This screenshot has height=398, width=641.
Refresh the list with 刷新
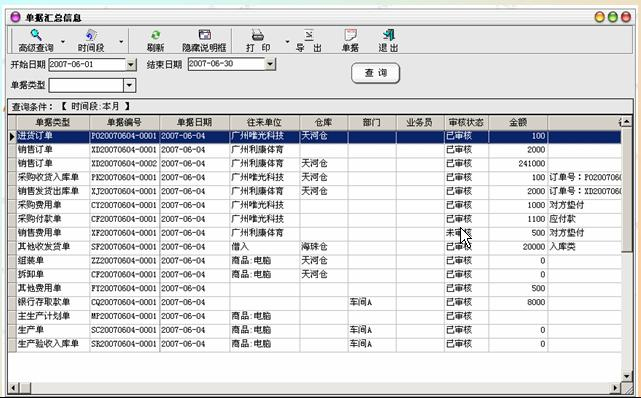155,40
